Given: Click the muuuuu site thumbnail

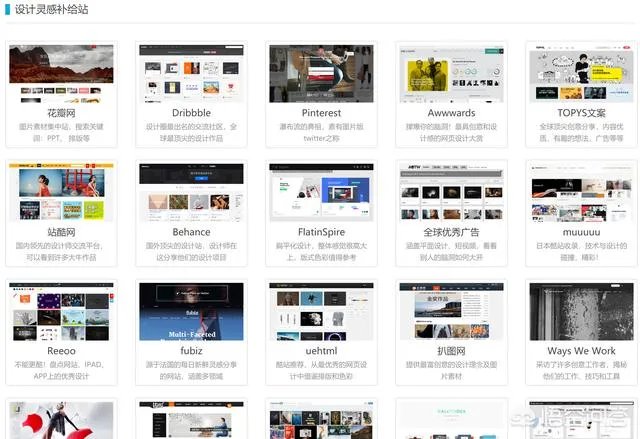Looking at the screenshot, I should coord(580,192).
